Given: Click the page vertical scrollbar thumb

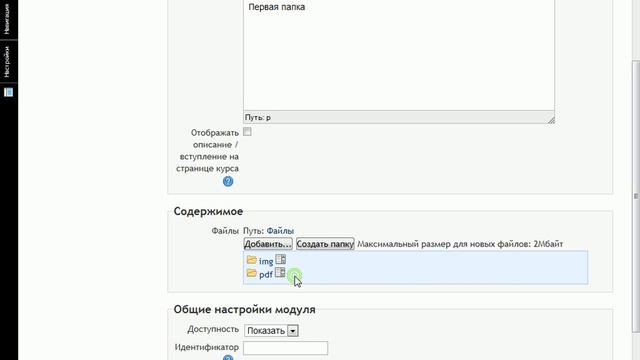Looking at the screenshot, I should [636, 196].
